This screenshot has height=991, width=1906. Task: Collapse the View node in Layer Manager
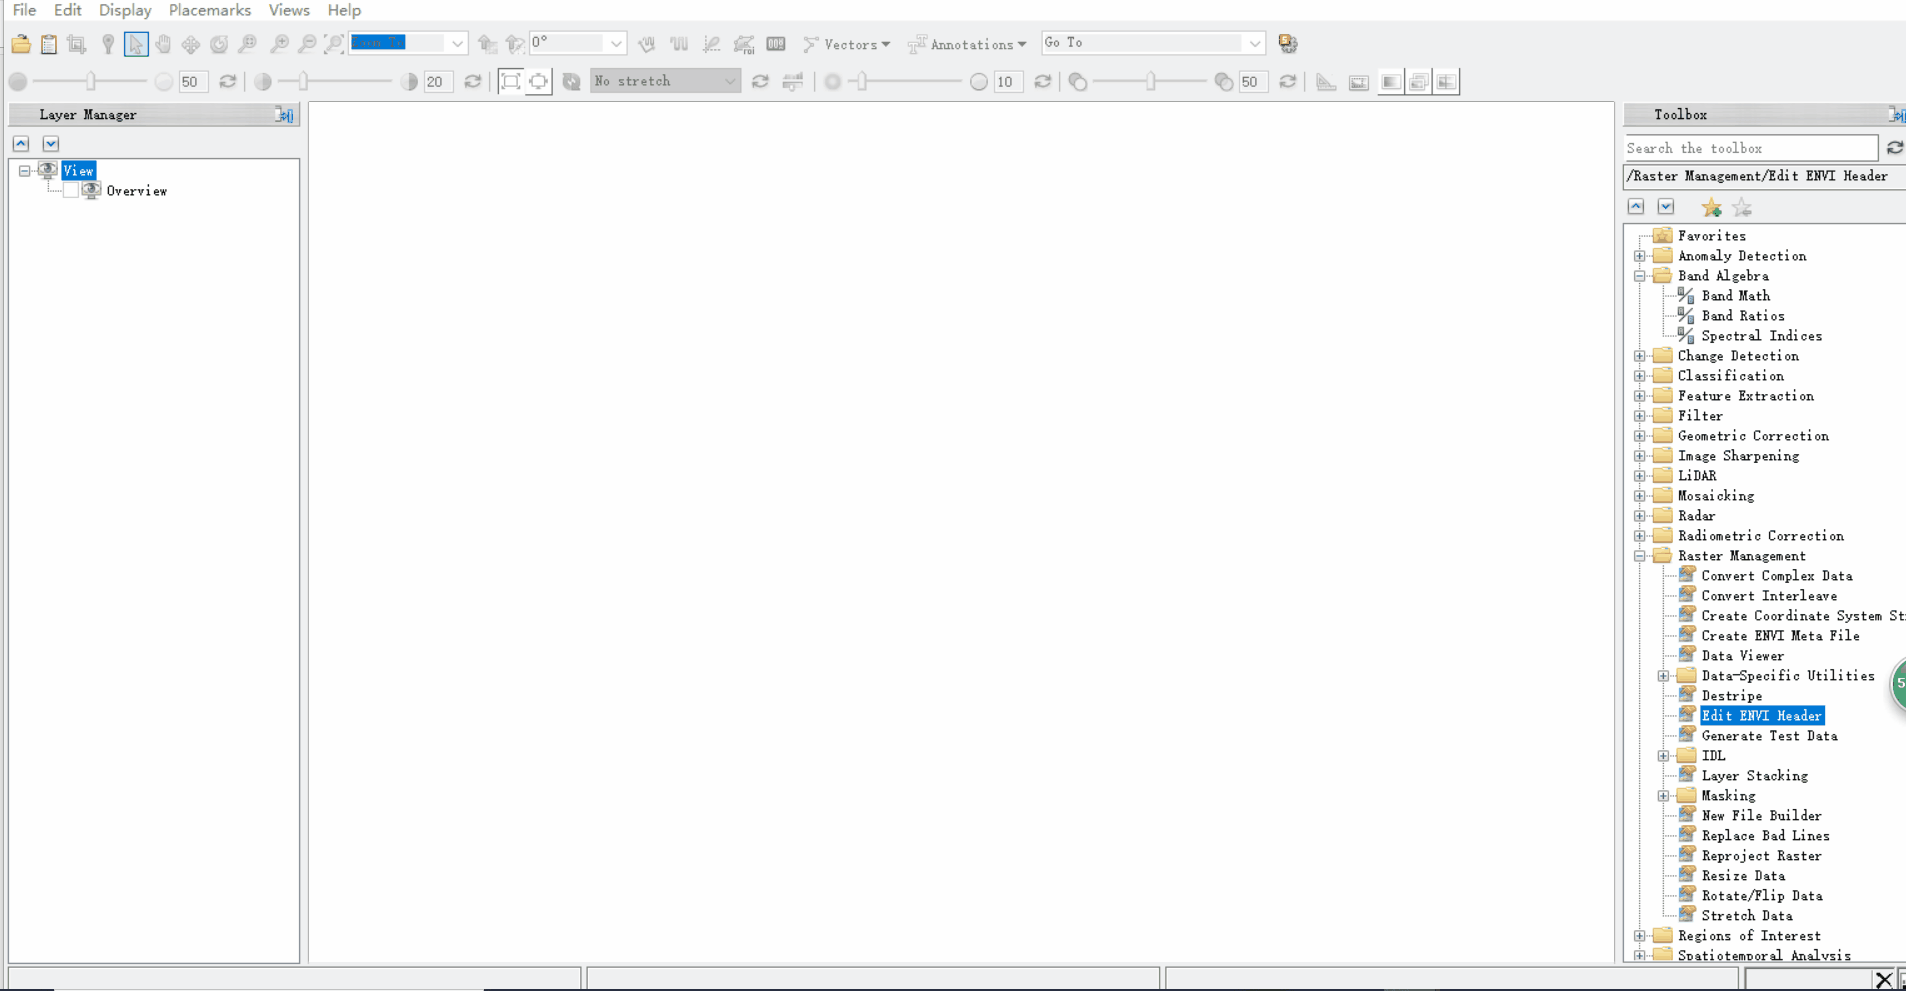coord(25,171)
